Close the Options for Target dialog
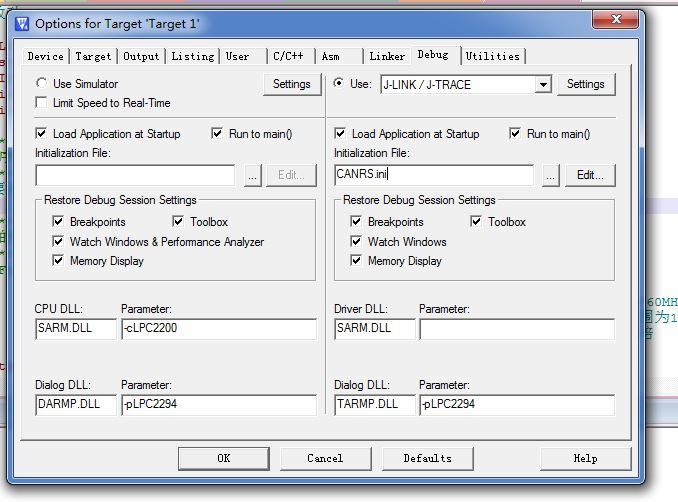 click(616, 19)
